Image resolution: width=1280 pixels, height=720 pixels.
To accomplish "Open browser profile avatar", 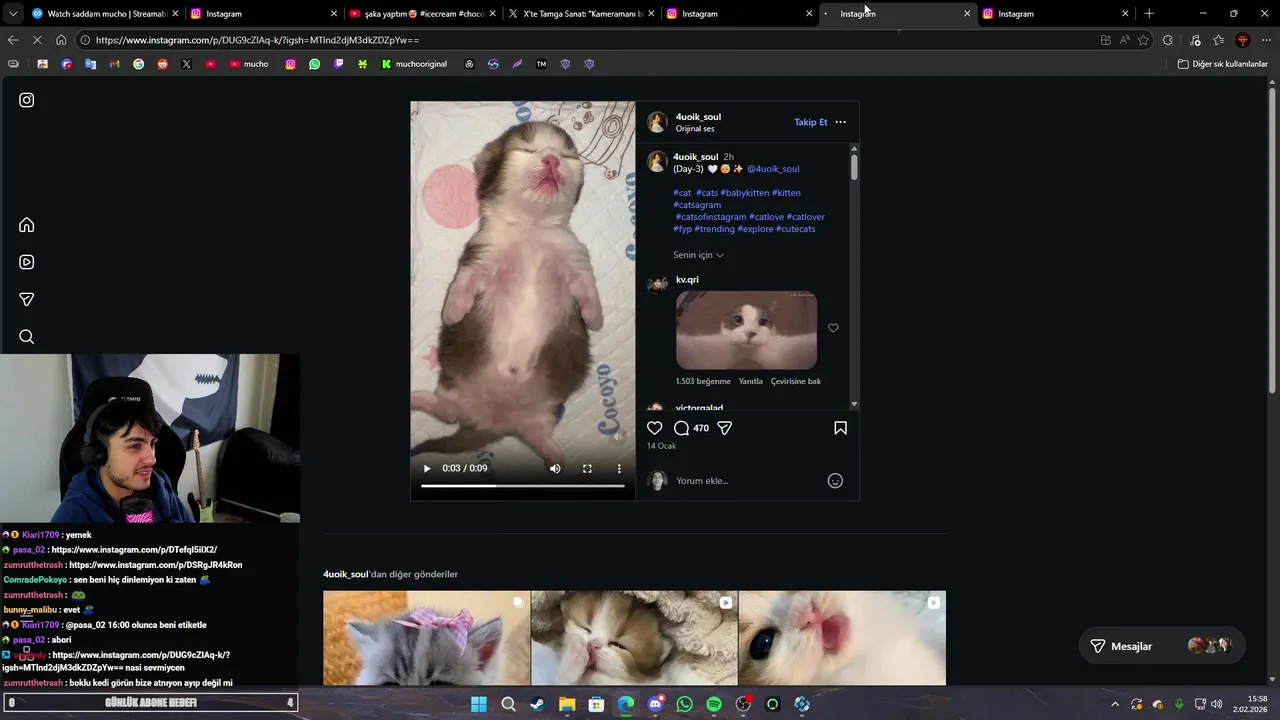I will coord(1243,40).
